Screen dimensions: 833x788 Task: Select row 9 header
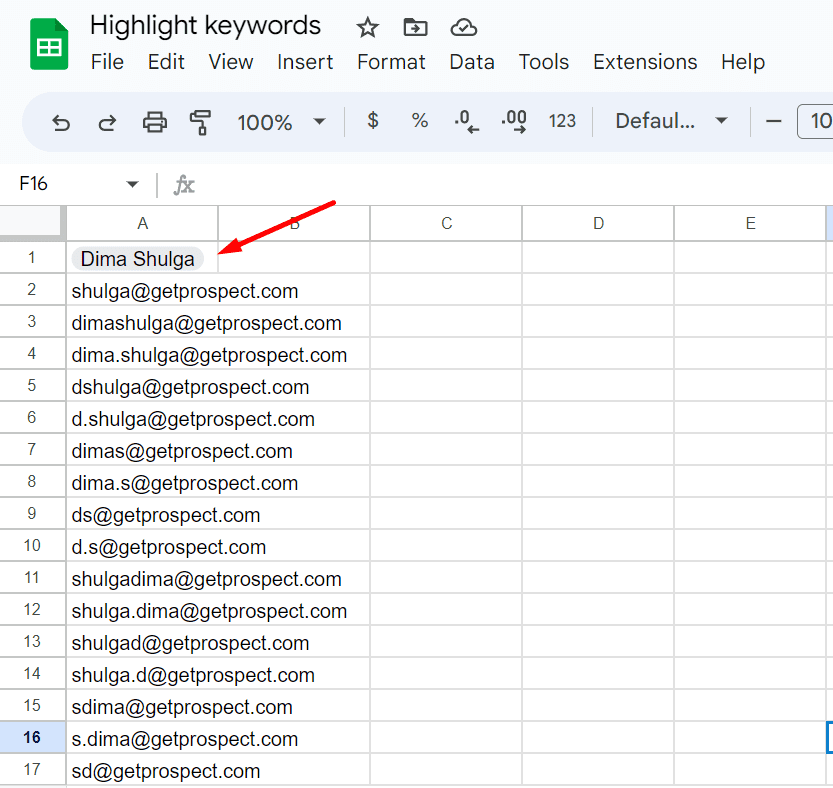click(32, 514)
